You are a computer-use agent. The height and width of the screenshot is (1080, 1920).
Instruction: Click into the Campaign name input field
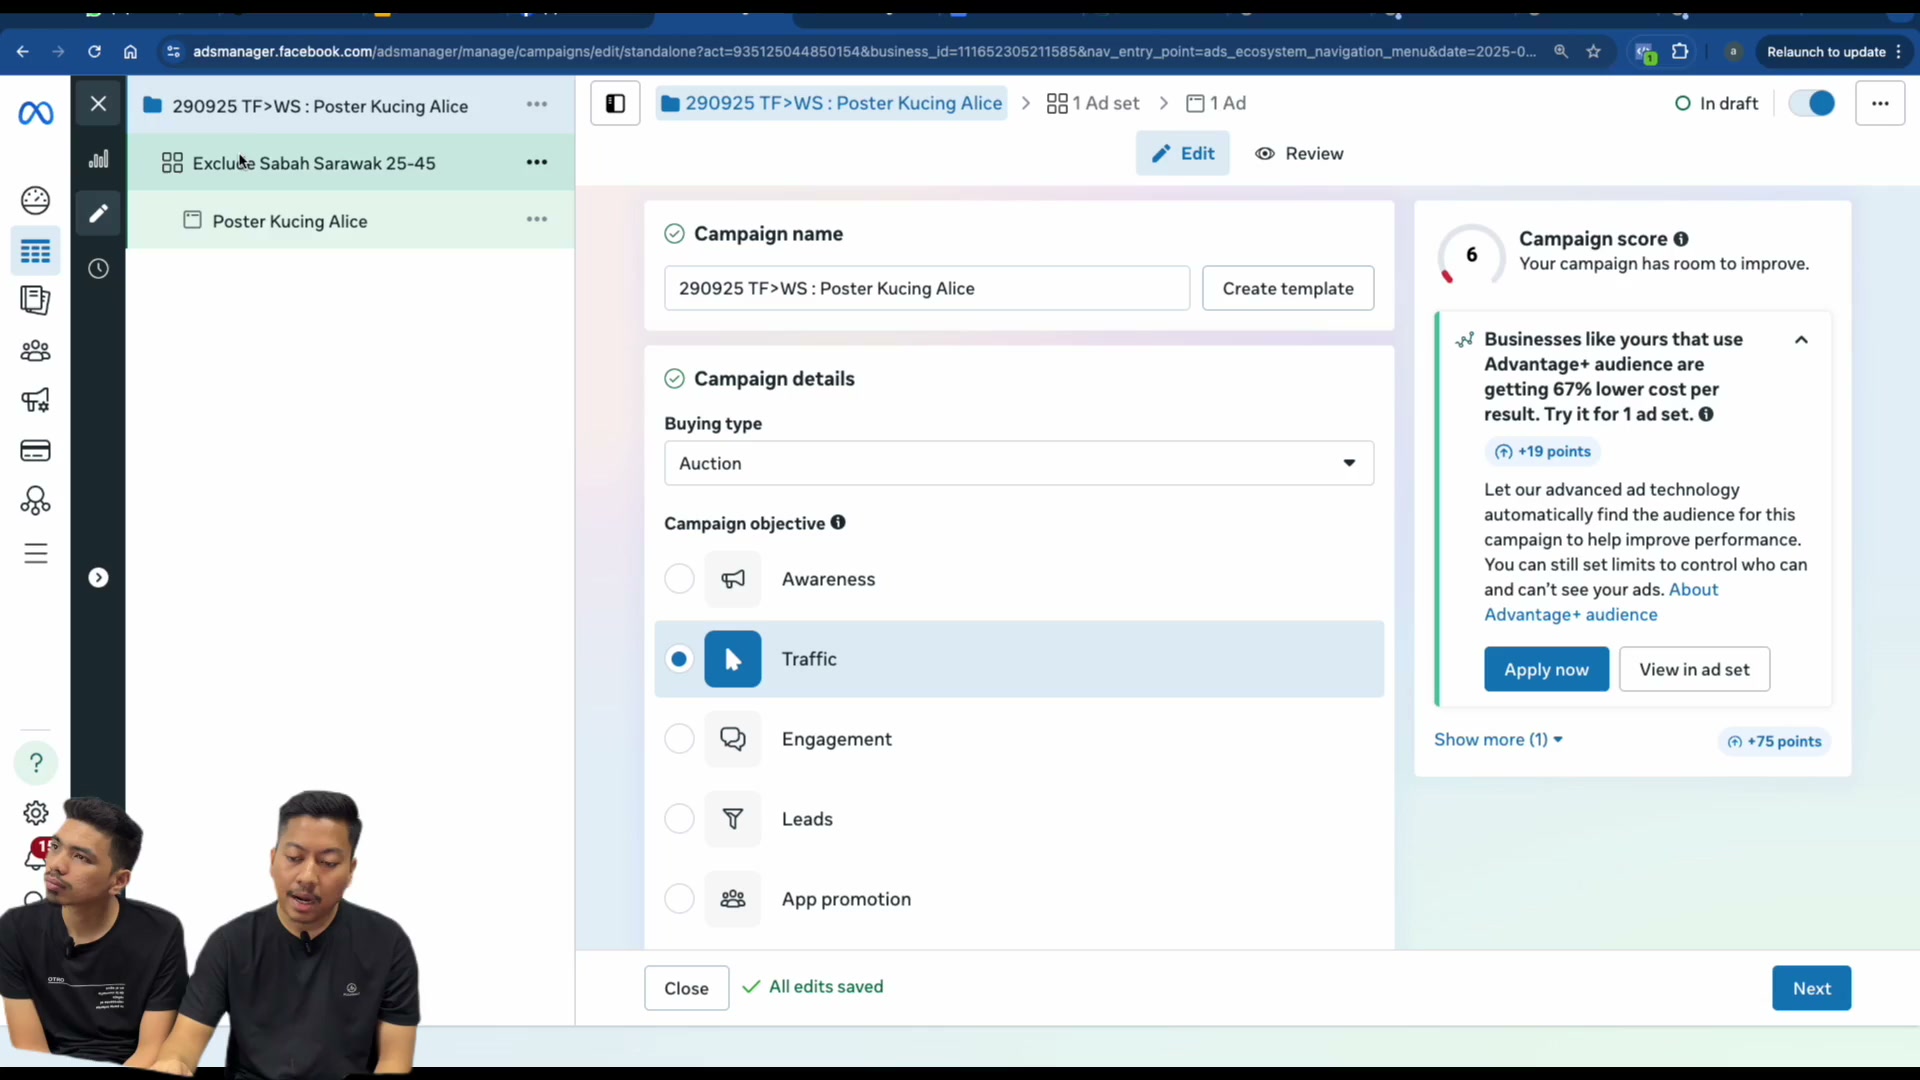pyautogui.click(x=927, y=288)
